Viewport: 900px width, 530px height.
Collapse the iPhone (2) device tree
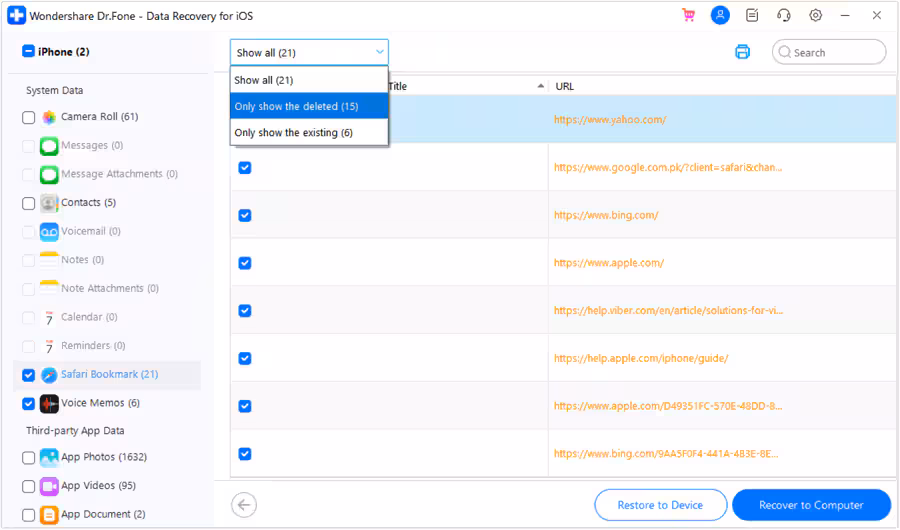(28, 52)
